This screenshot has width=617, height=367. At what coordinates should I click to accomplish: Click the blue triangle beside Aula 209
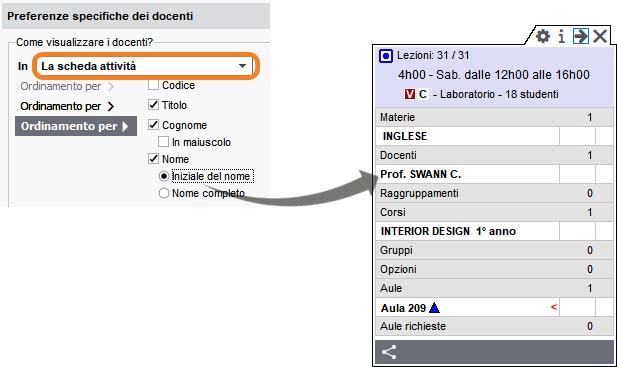click(x=434, y=308)
